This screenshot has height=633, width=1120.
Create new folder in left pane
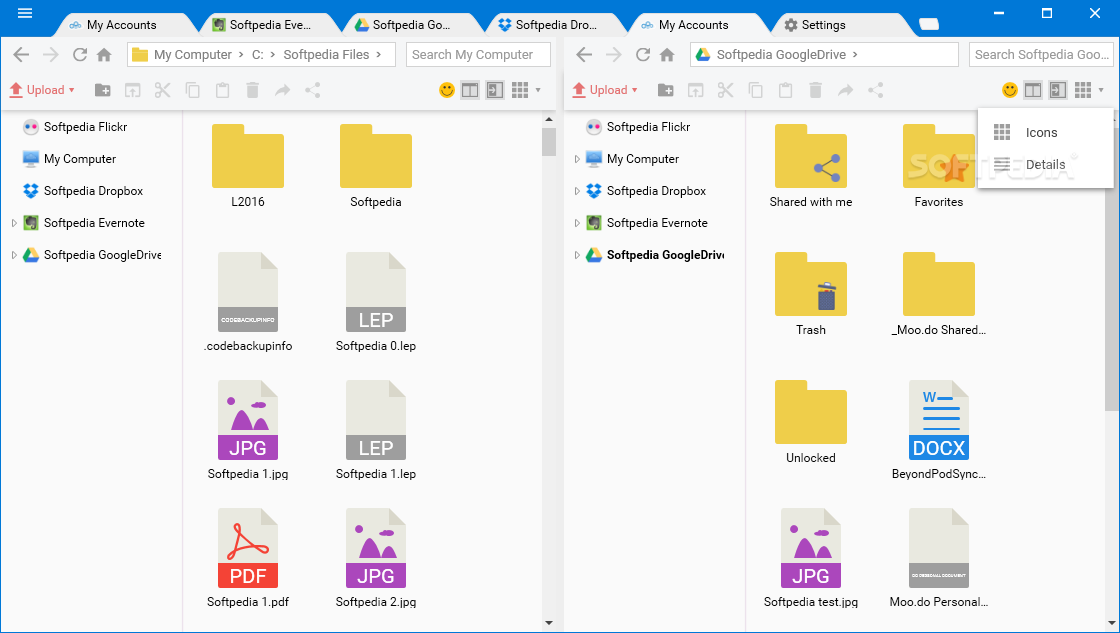(103, 90)
